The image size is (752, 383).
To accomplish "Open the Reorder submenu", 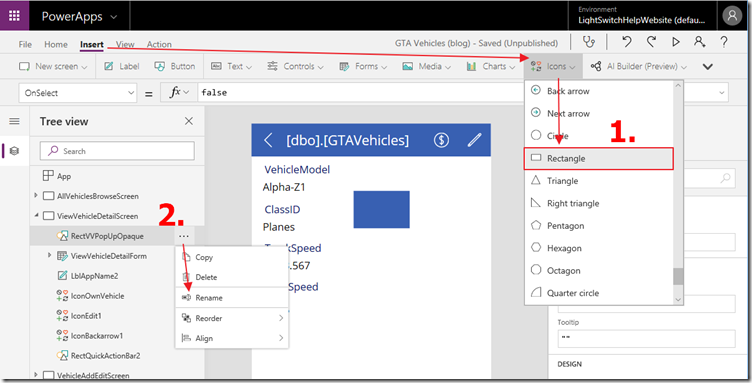I will coord(232,318).
